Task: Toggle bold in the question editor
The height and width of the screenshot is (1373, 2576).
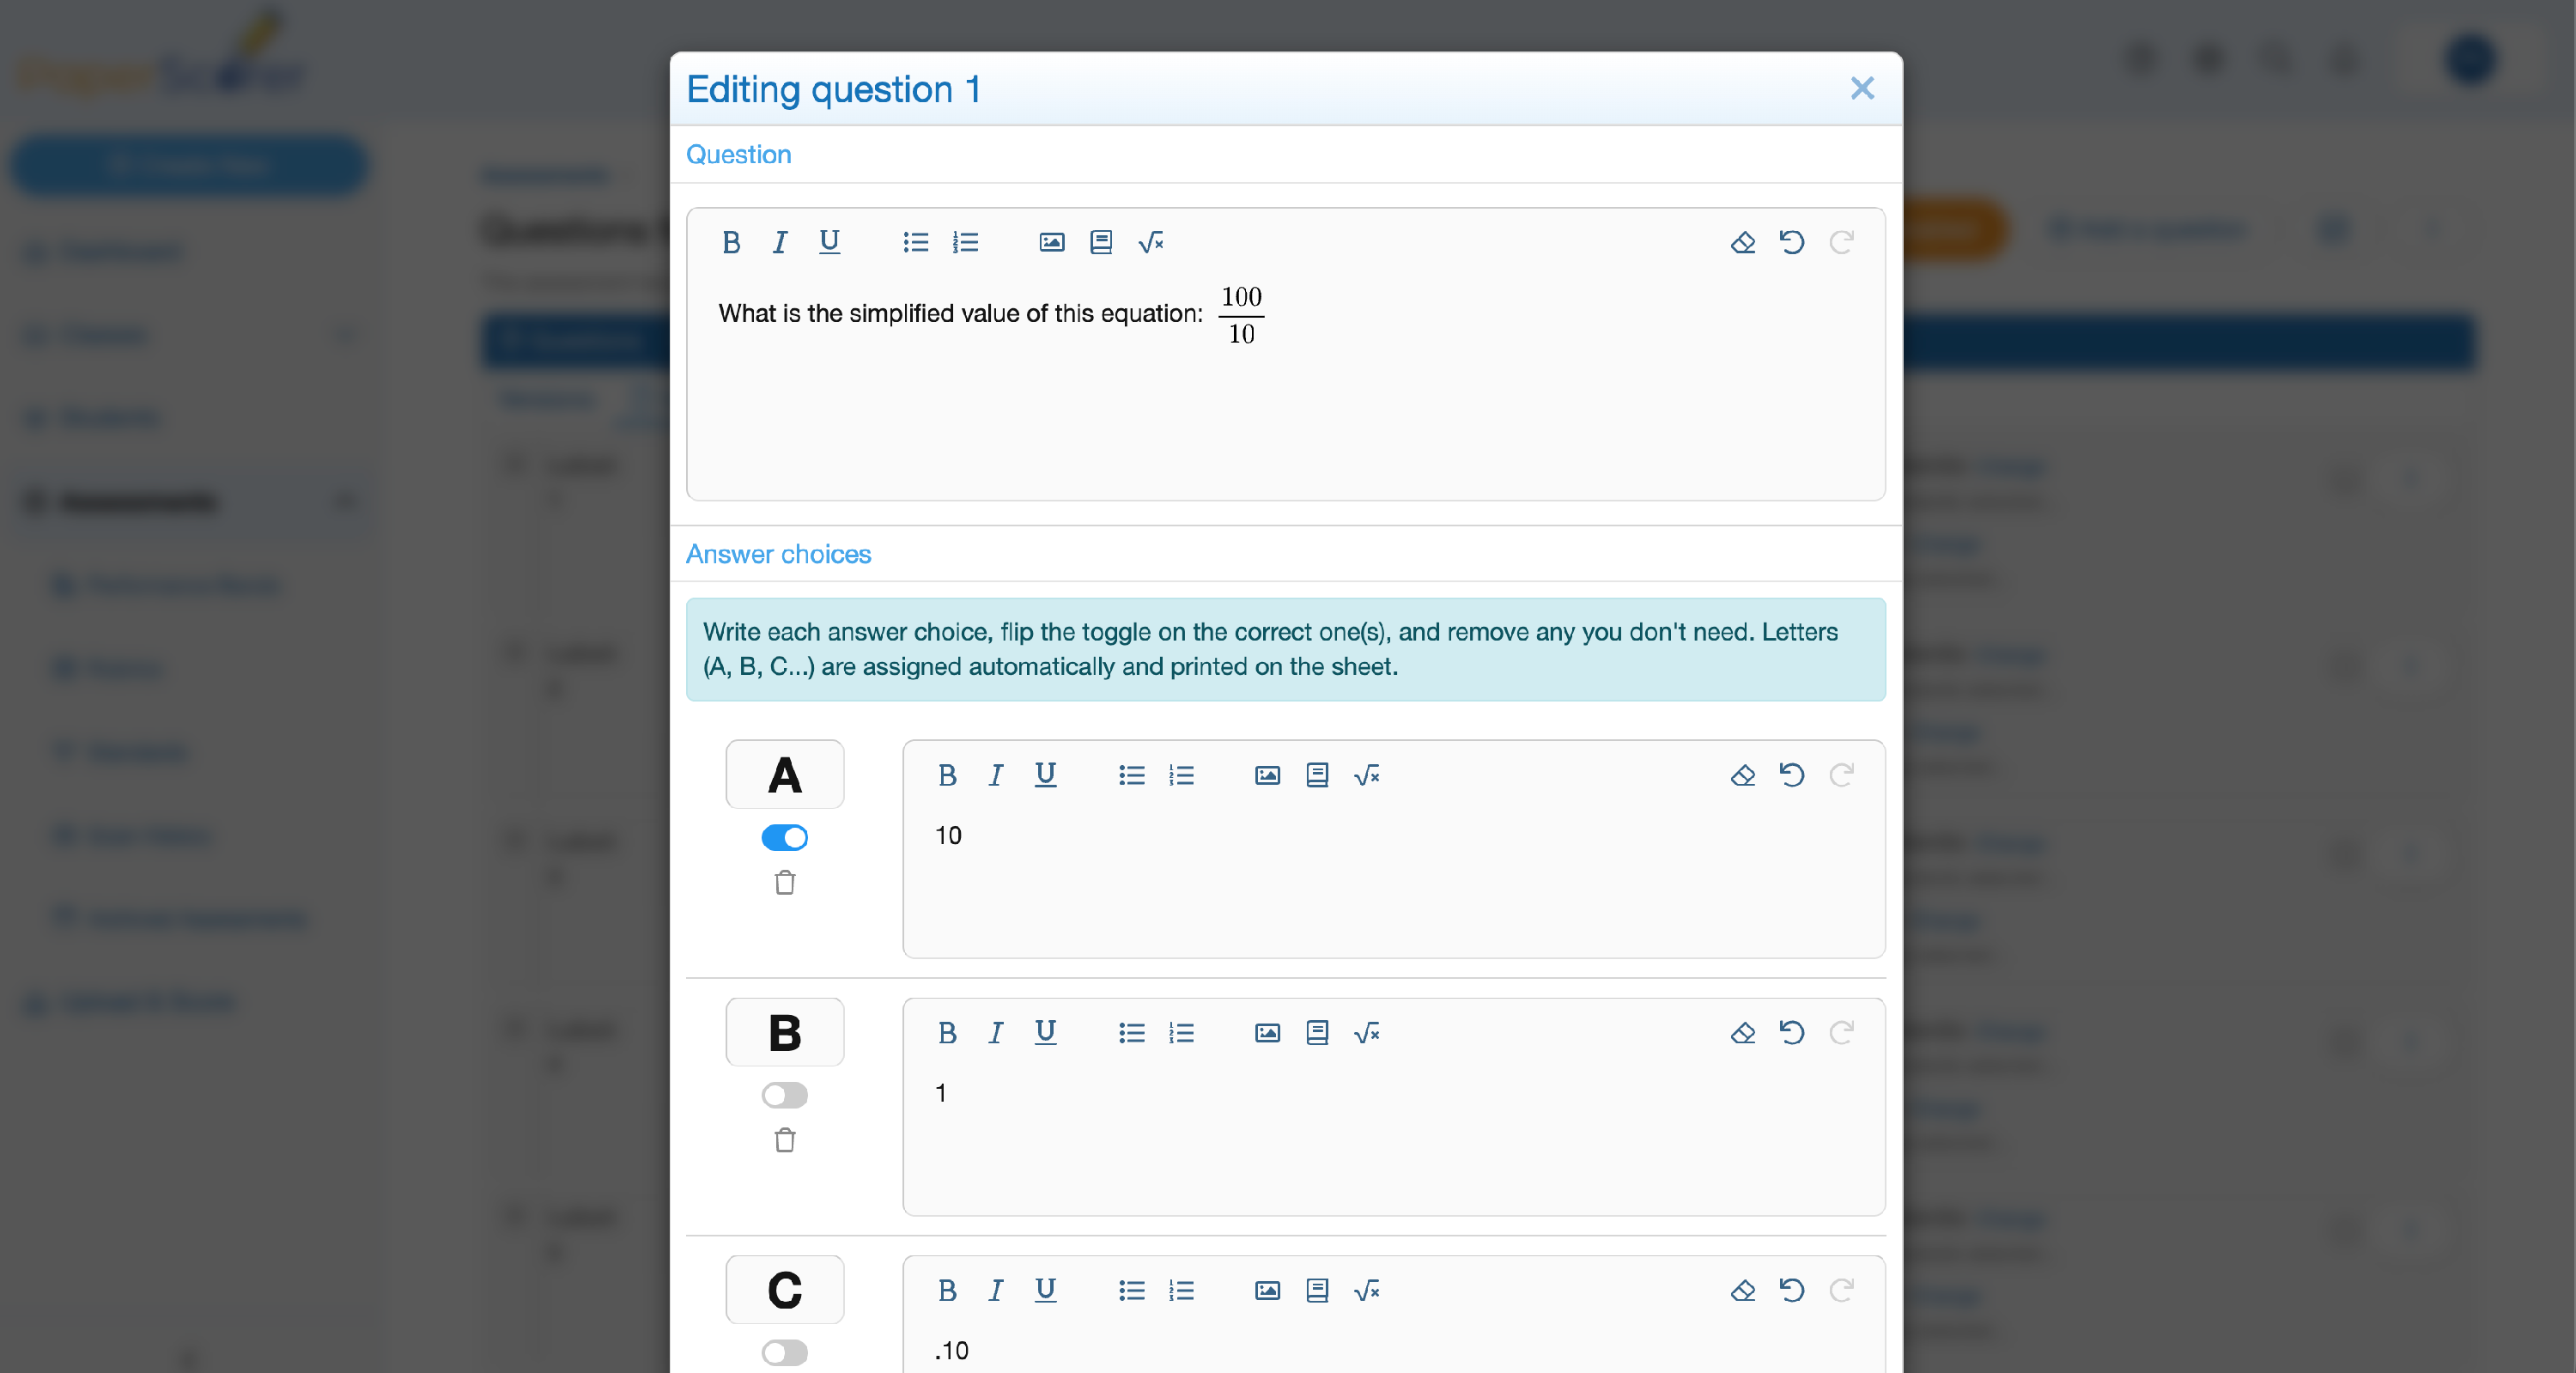Action: click(x=731, y=242)
